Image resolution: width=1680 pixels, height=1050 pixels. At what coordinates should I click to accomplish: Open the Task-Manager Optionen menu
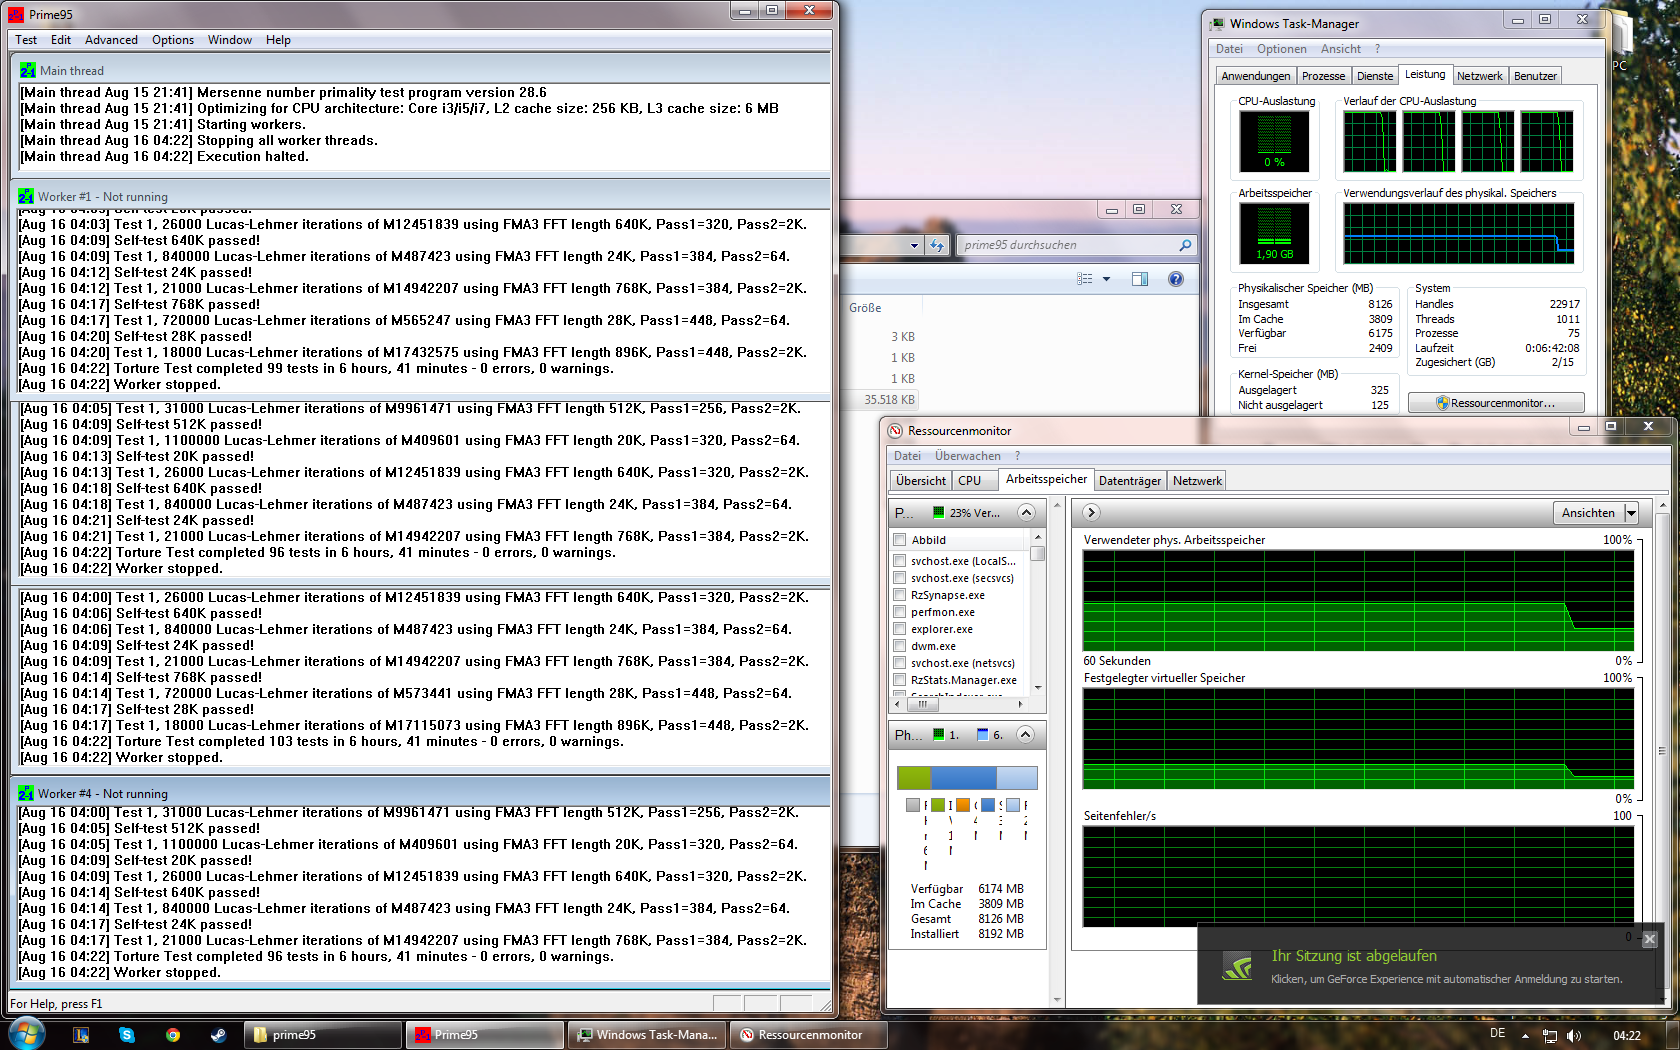tap(1281, 49)
